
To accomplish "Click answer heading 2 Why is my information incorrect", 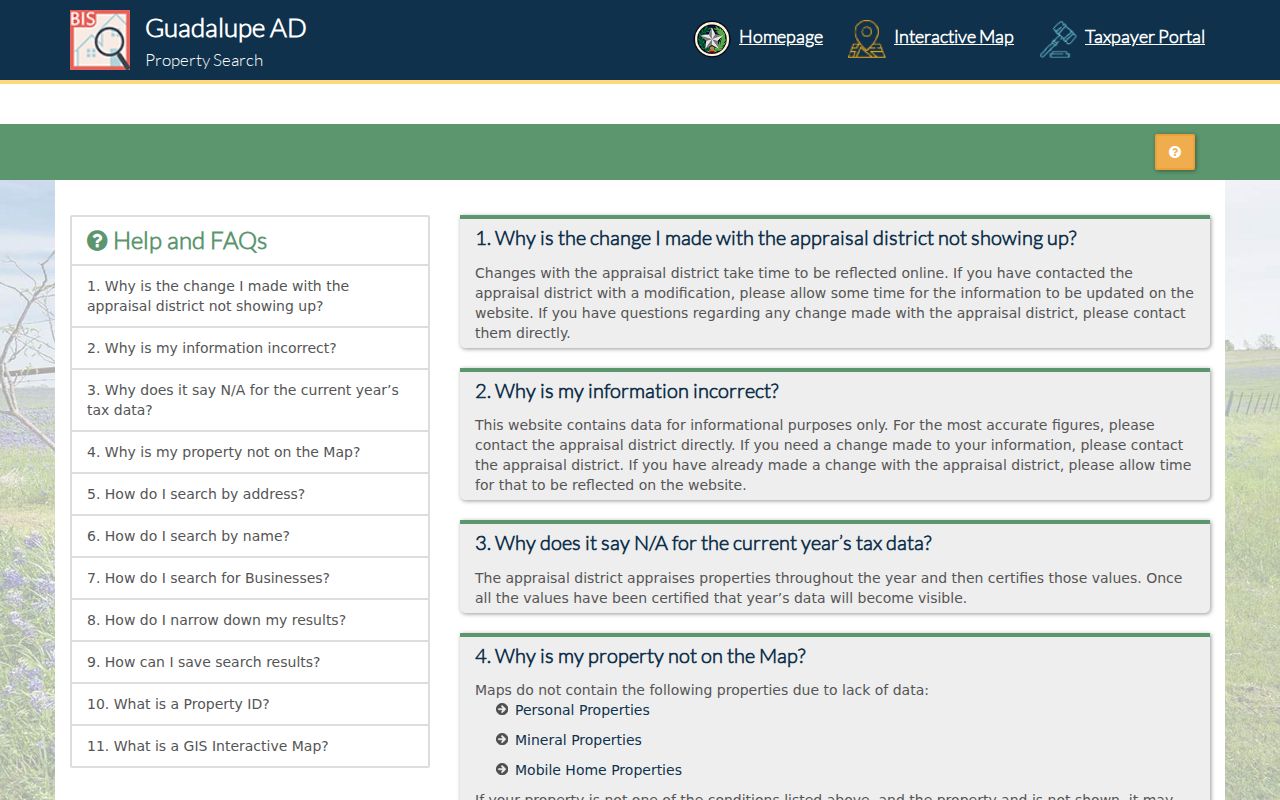I will tap(627, 391).
